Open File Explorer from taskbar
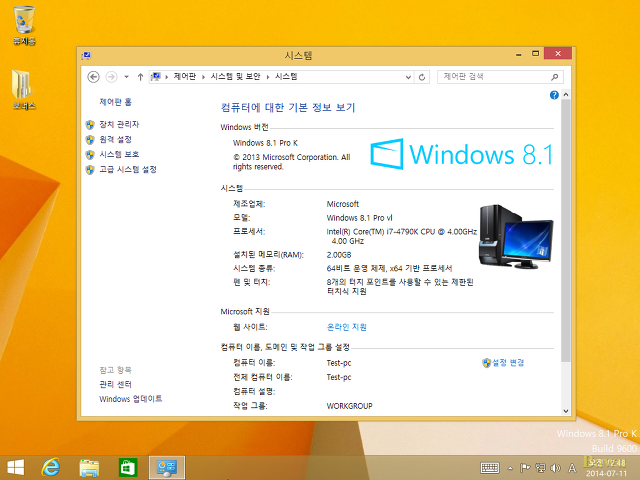The width and height of the screenshot is (640, 480). (89, 468)
